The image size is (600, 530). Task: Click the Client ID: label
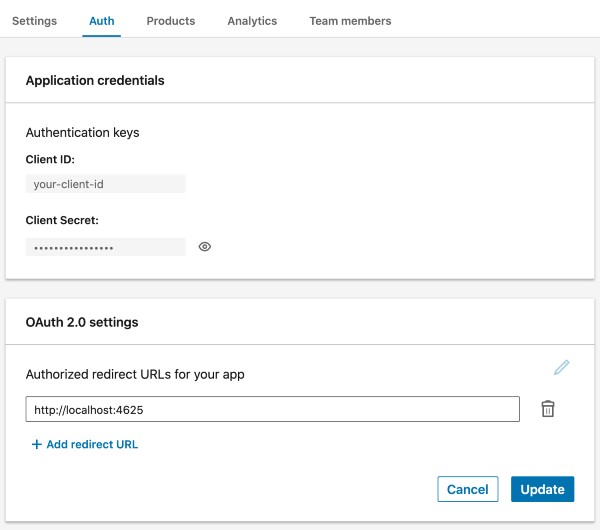point(50,159)
